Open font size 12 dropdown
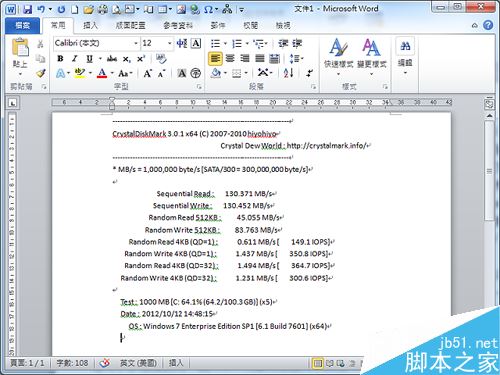Screen dimensions: 500x375 (x=169, y=43)
